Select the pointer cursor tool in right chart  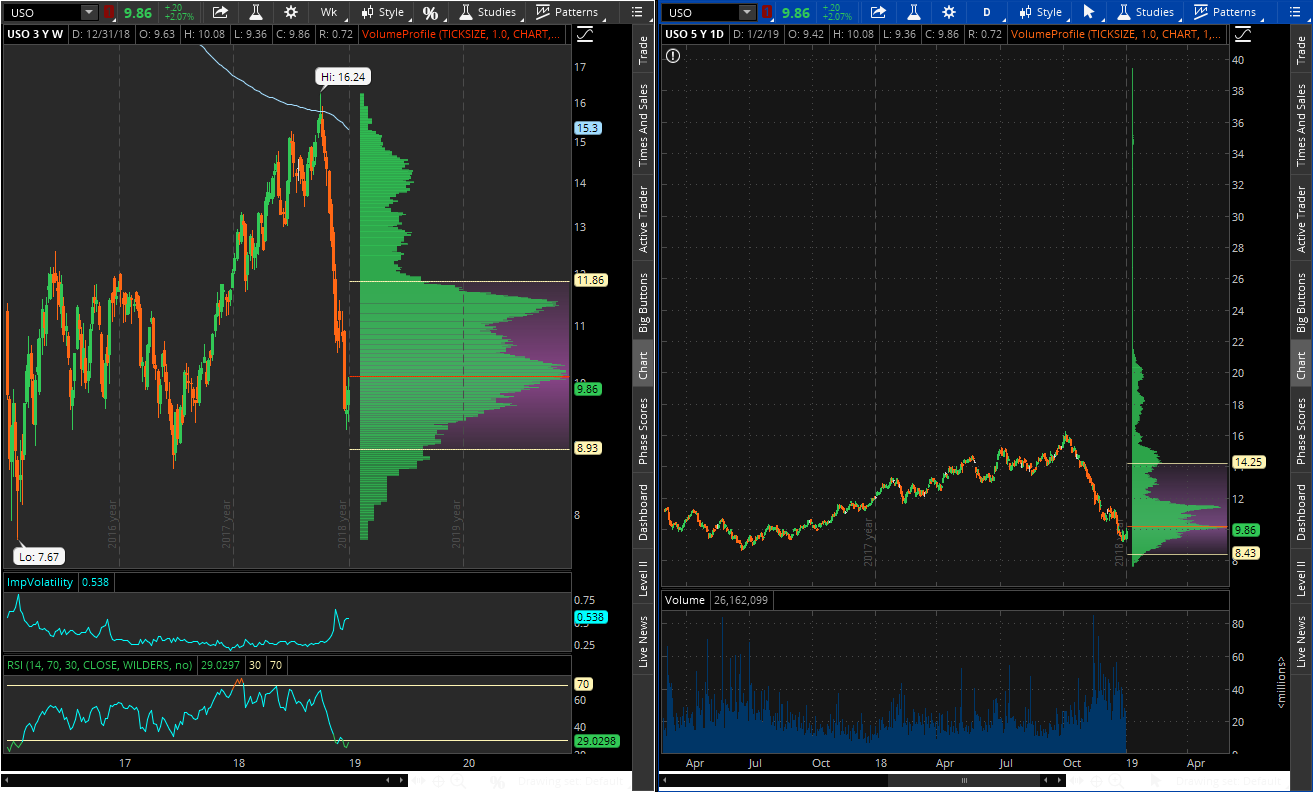(1089, 12)
